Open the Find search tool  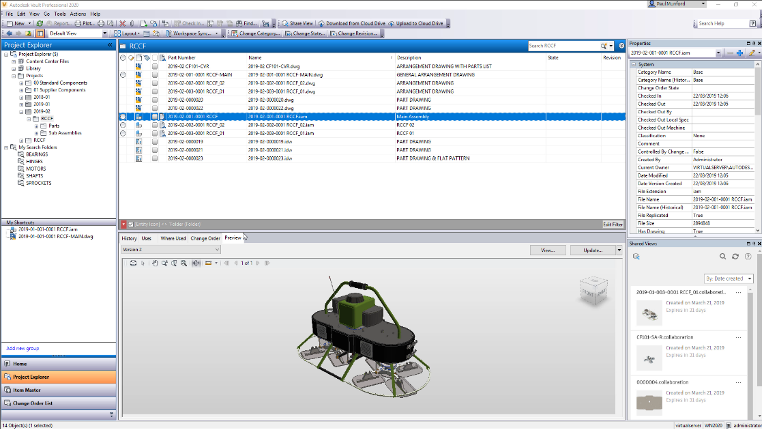point(247,23)
